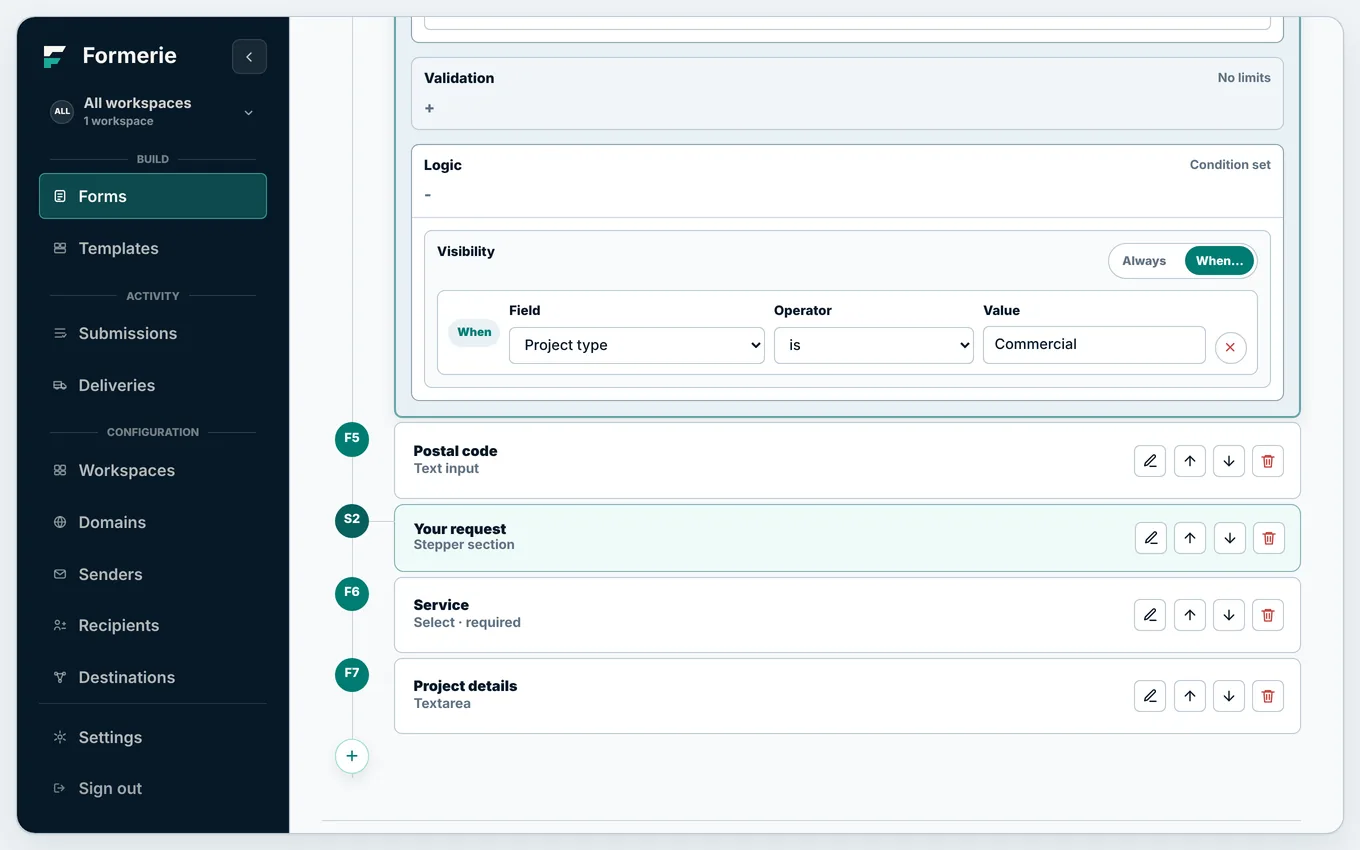Move Project details field down

tap(1229, 696)
